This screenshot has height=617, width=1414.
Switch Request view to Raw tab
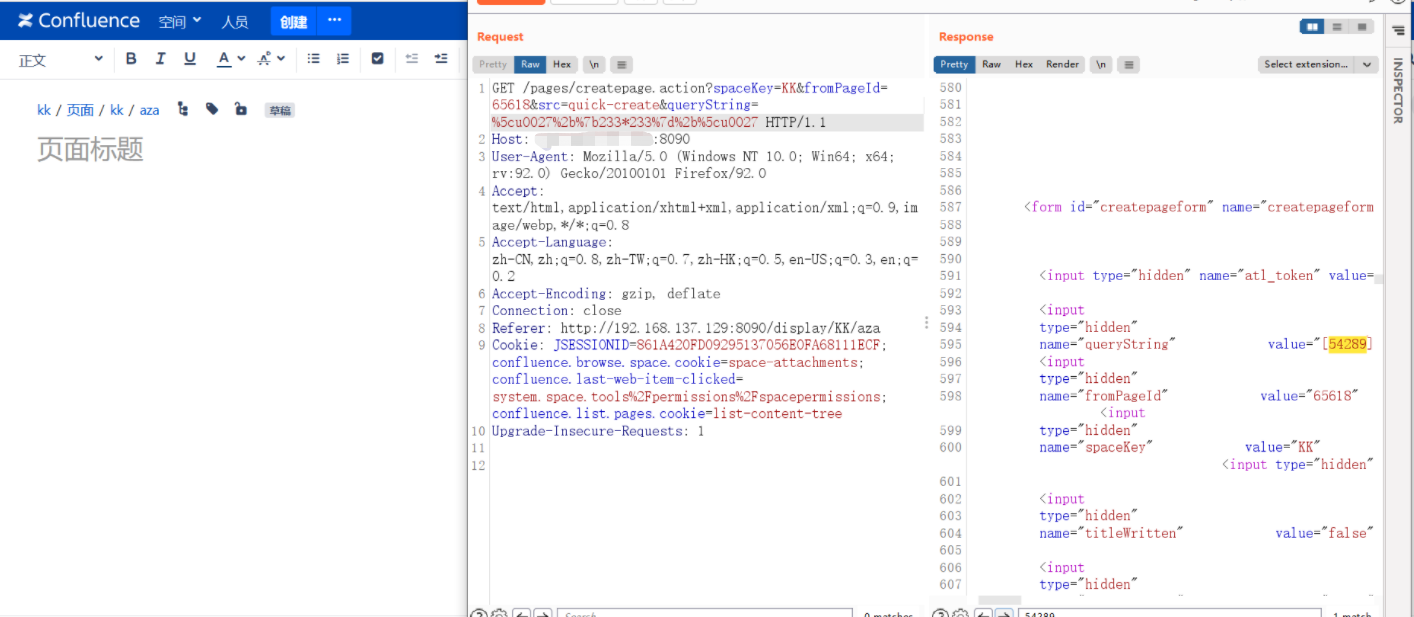coord(530,64)
